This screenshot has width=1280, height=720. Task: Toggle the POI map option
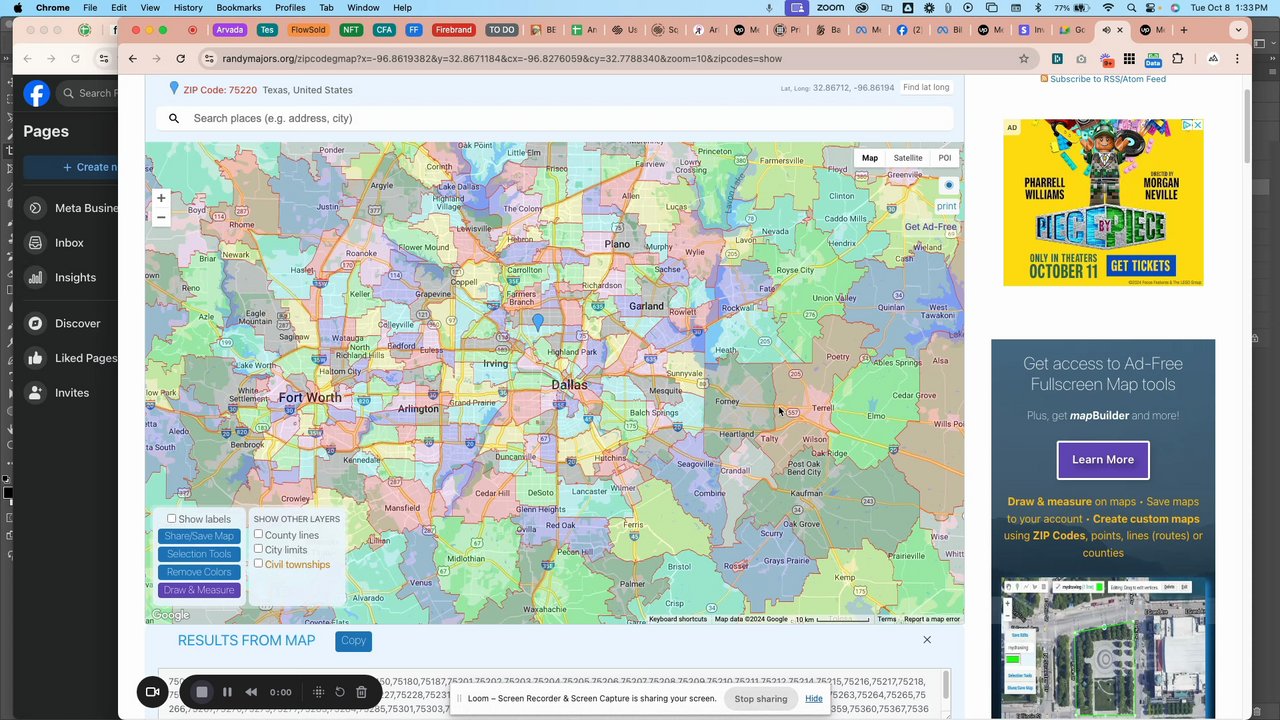click(945, 158)
